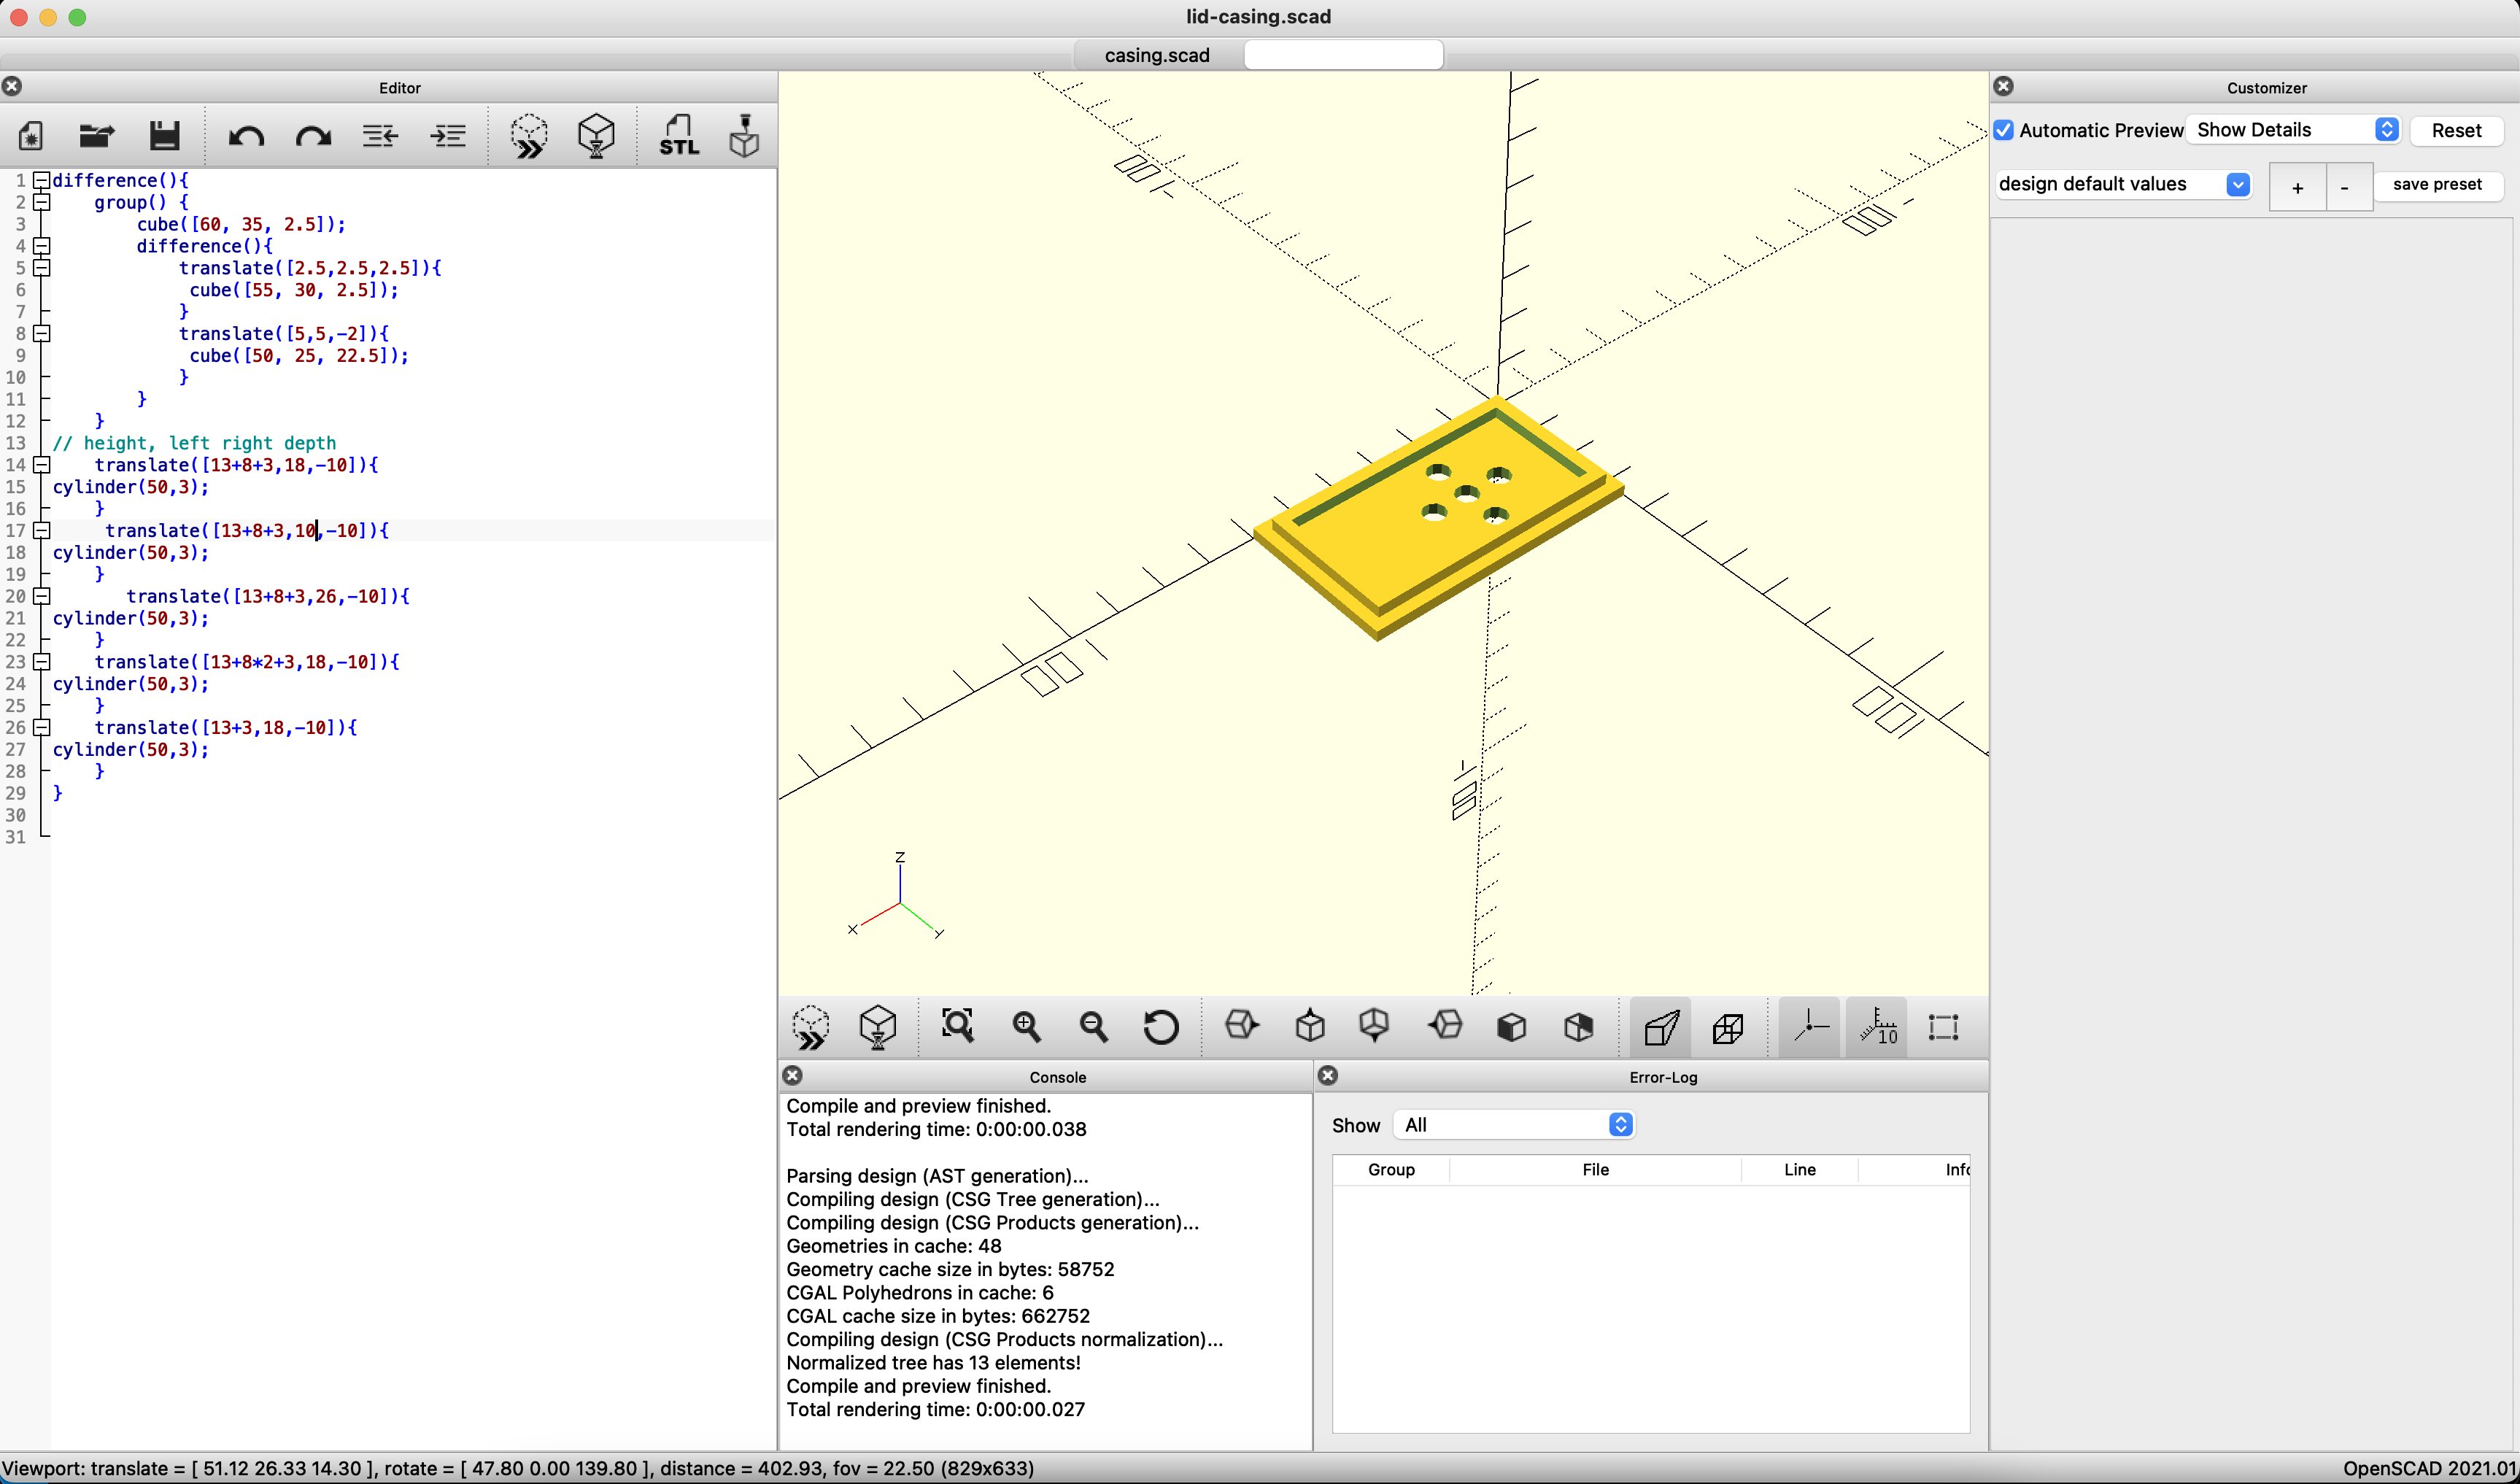Run Render from the Editor toolbar
The width and height of the screenshot is (2520, 1484).
(597, 136)
